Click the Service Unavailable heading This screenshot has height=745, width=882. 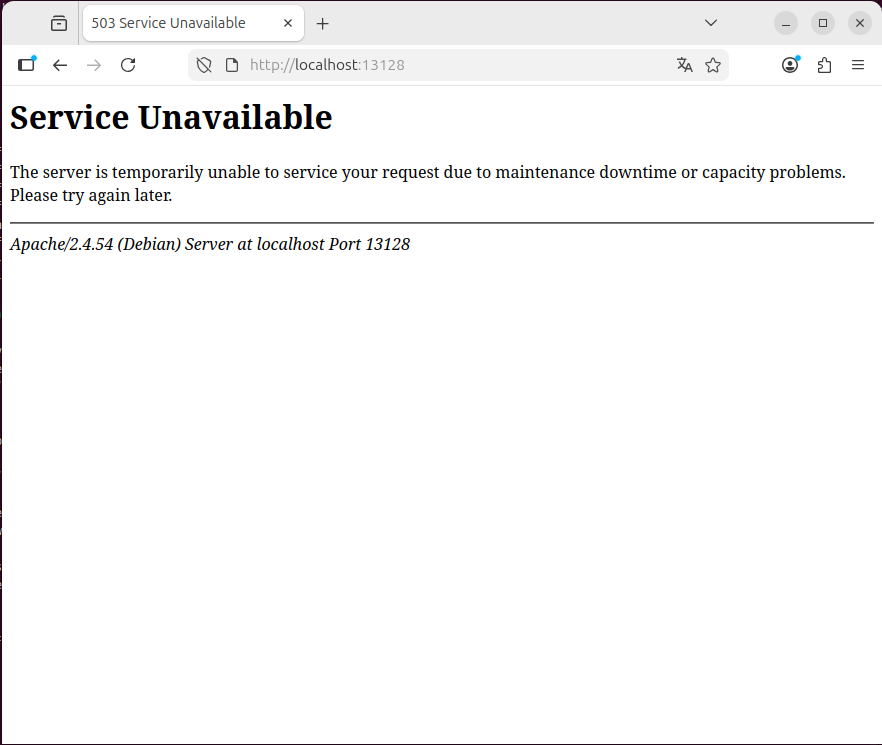point(171,118)
